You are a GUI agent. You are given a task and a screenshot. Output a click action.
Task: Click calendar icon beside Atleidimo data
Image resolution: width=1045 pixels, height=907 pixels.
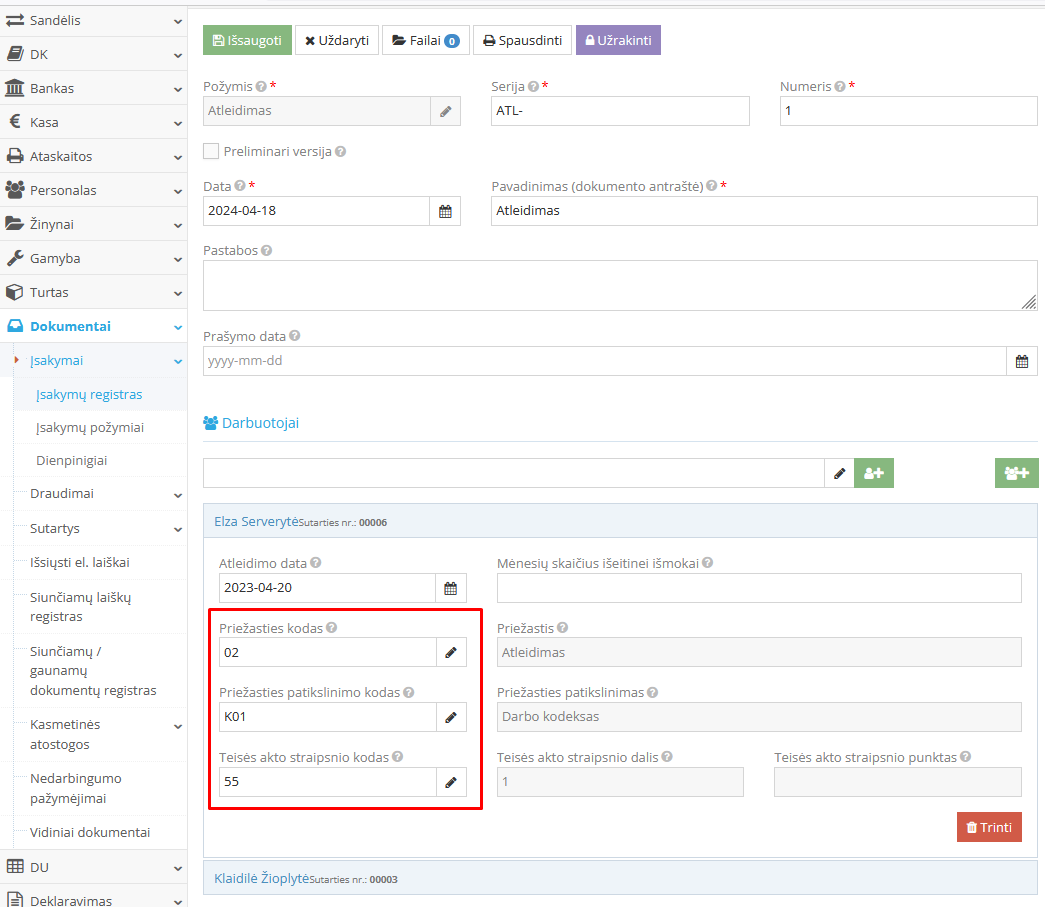coord(450,588)
